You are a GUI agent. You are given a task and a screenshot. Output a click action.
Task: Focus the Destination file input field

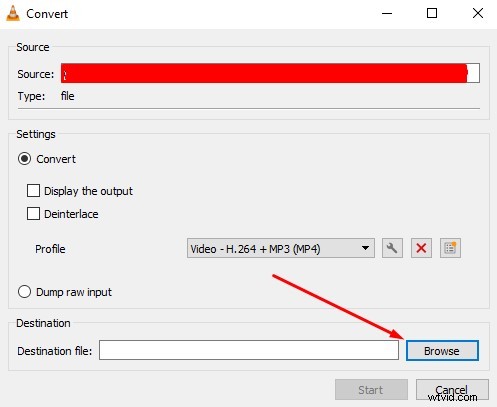coord(249,350)
